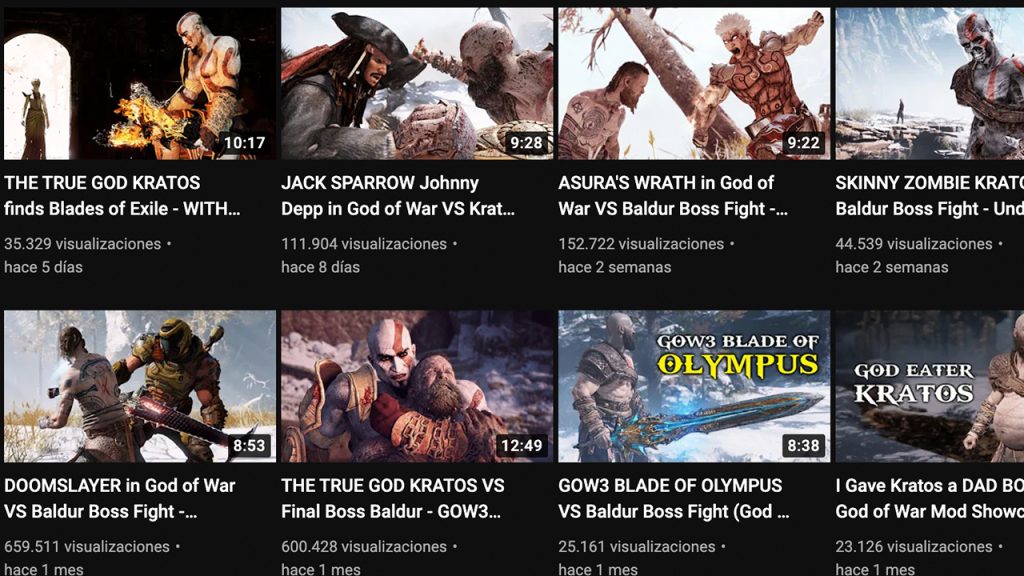Open the GOW3 Blade of Olympus thumbnail
The height and width of the screenshot is (576, 1024).
coord(694,387)
